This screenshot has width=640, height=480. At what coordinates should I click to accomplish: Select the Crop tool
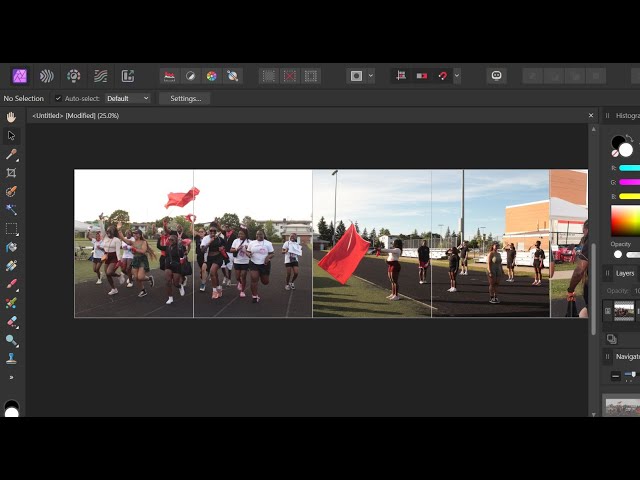click(x=11, y=173)
